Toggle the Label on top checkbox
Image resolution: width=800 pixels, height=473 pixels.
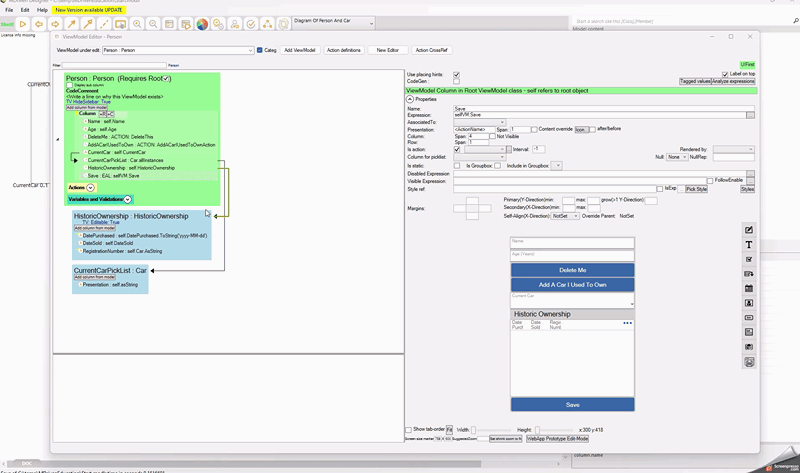(x=723, y=75)
